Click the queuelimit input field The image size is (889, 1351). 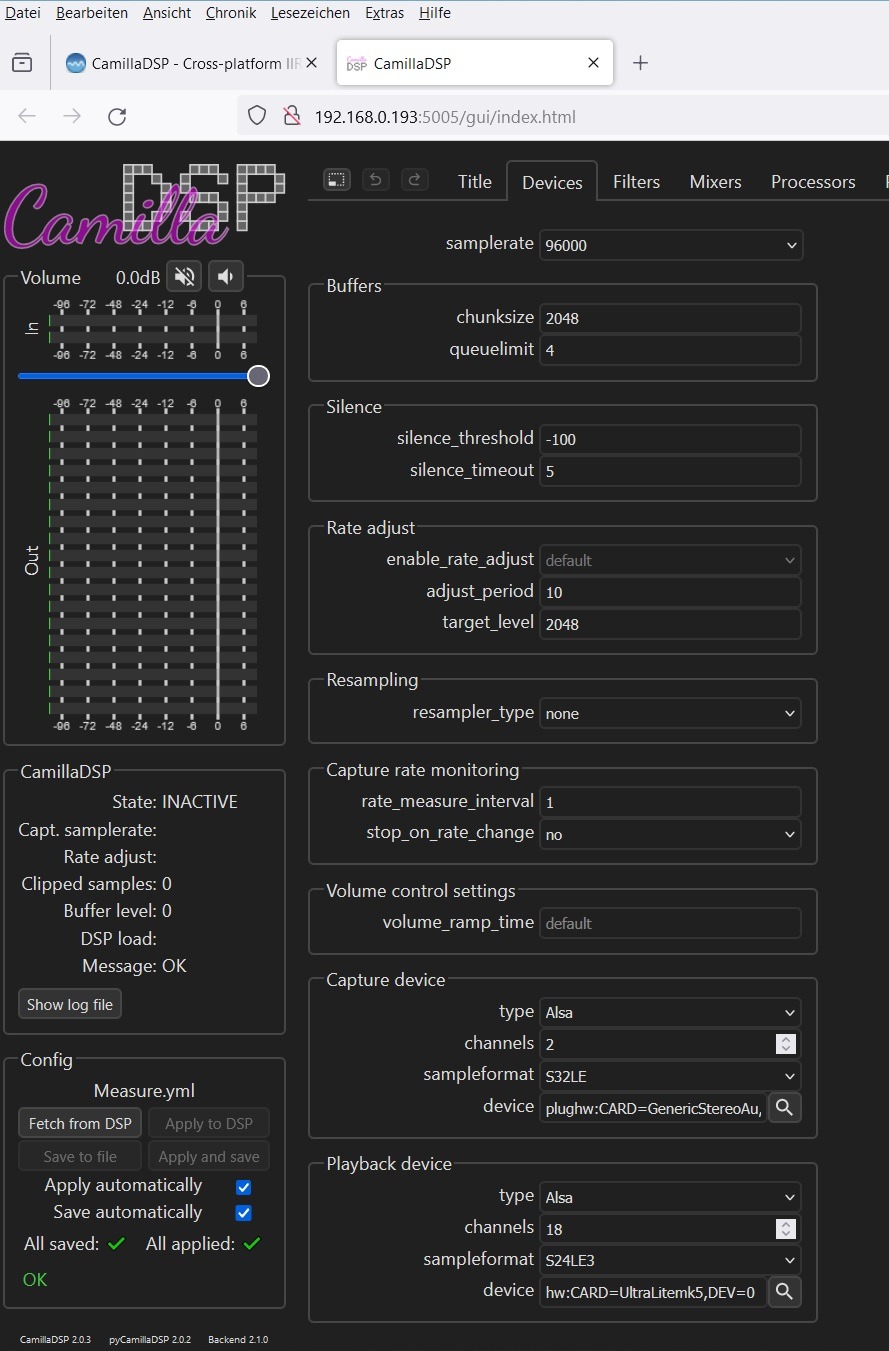[670, 350]
